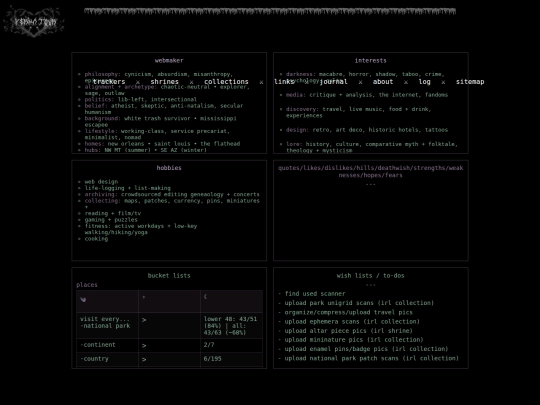The height and width of the screenshot is (405, 540).
Task: Open the about nav link
Action: click(383, 82)
